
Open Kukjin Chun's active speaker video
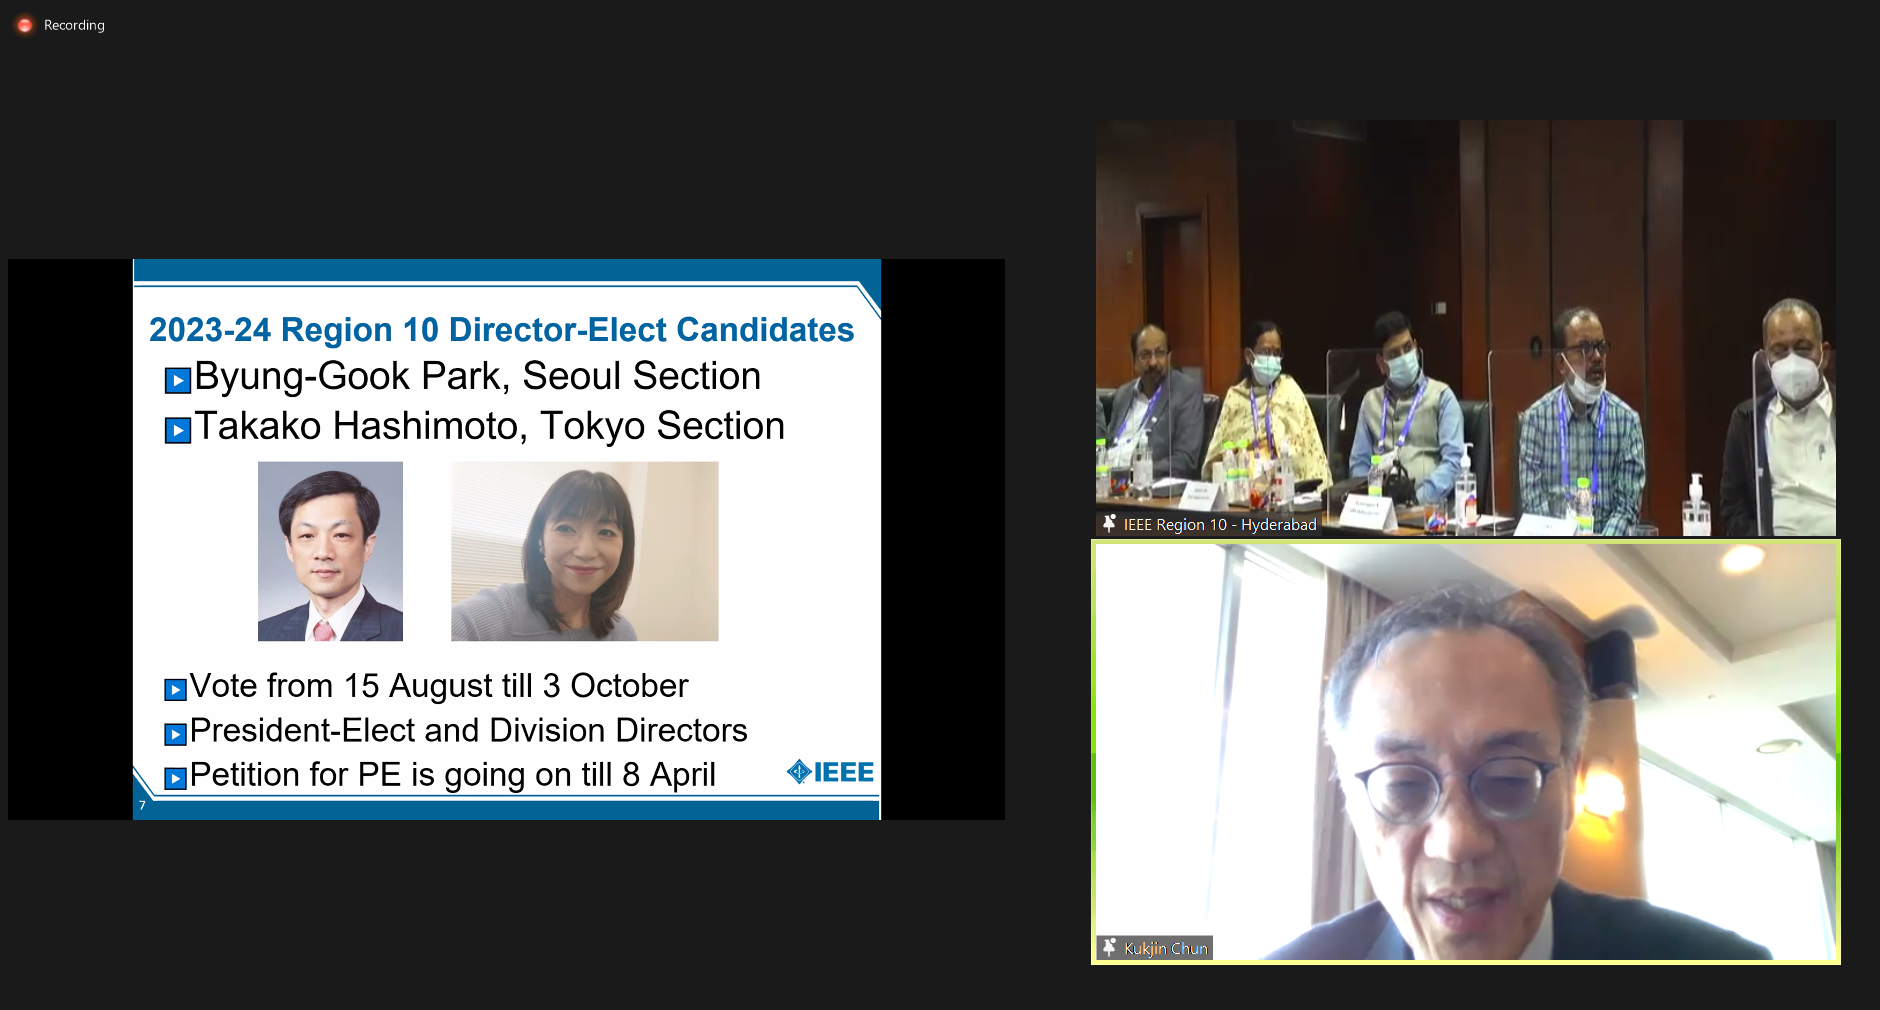1466,752
